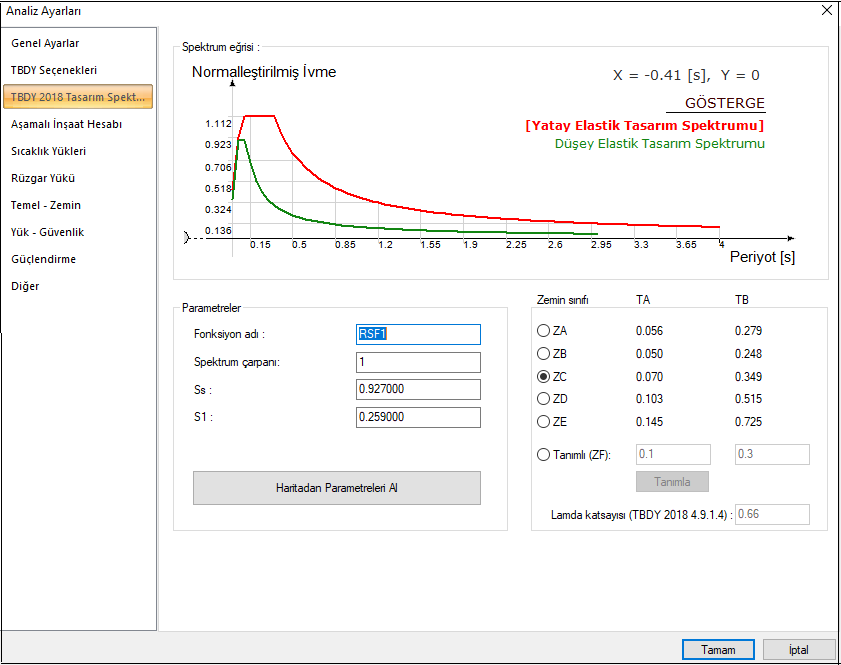Open Aşamalı İnşaat Hesabı section
The image size is (841, 665).
66,124
